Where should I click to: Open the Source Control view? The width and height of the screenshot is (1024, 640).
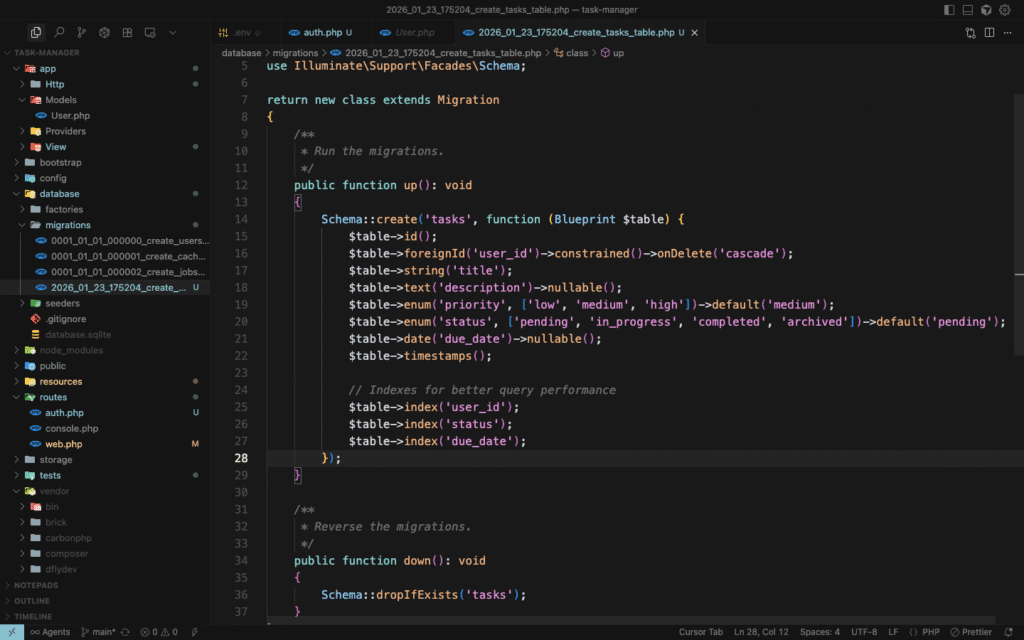[x=82, y=32]
